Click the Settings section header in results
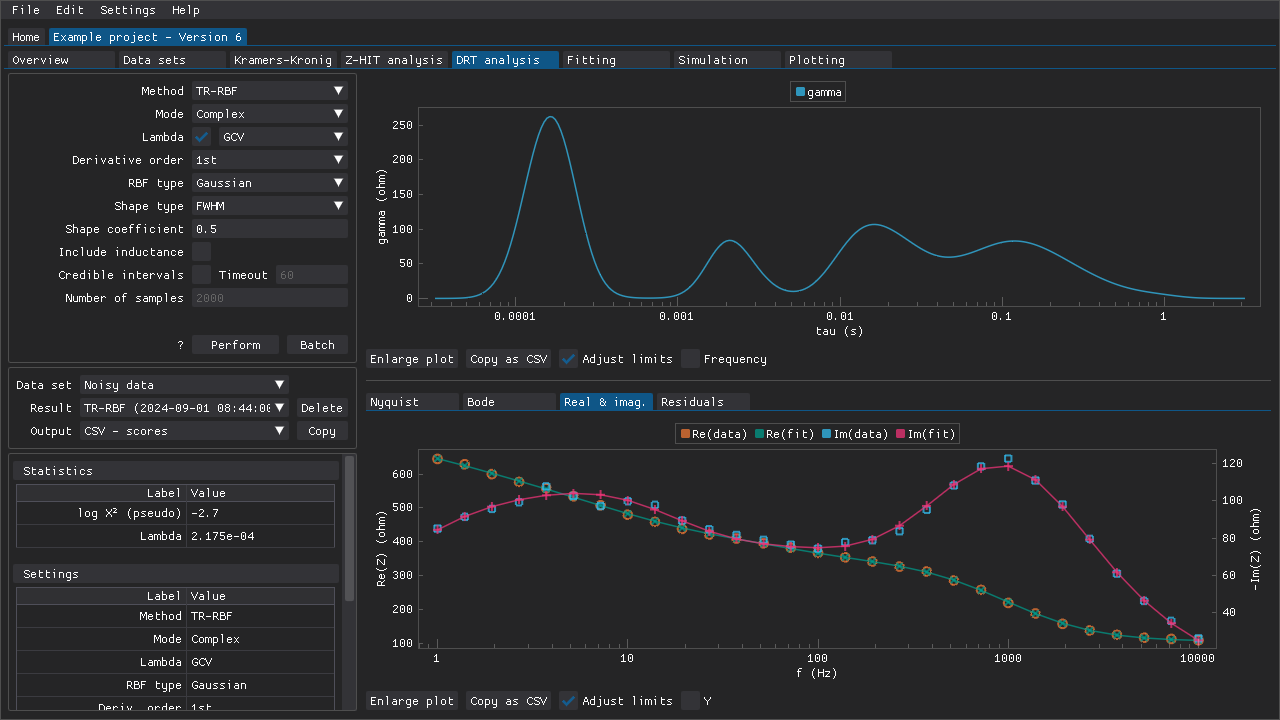Viewport: 1280px width, 720px height. pyautogui.click(x=176, y=575)
